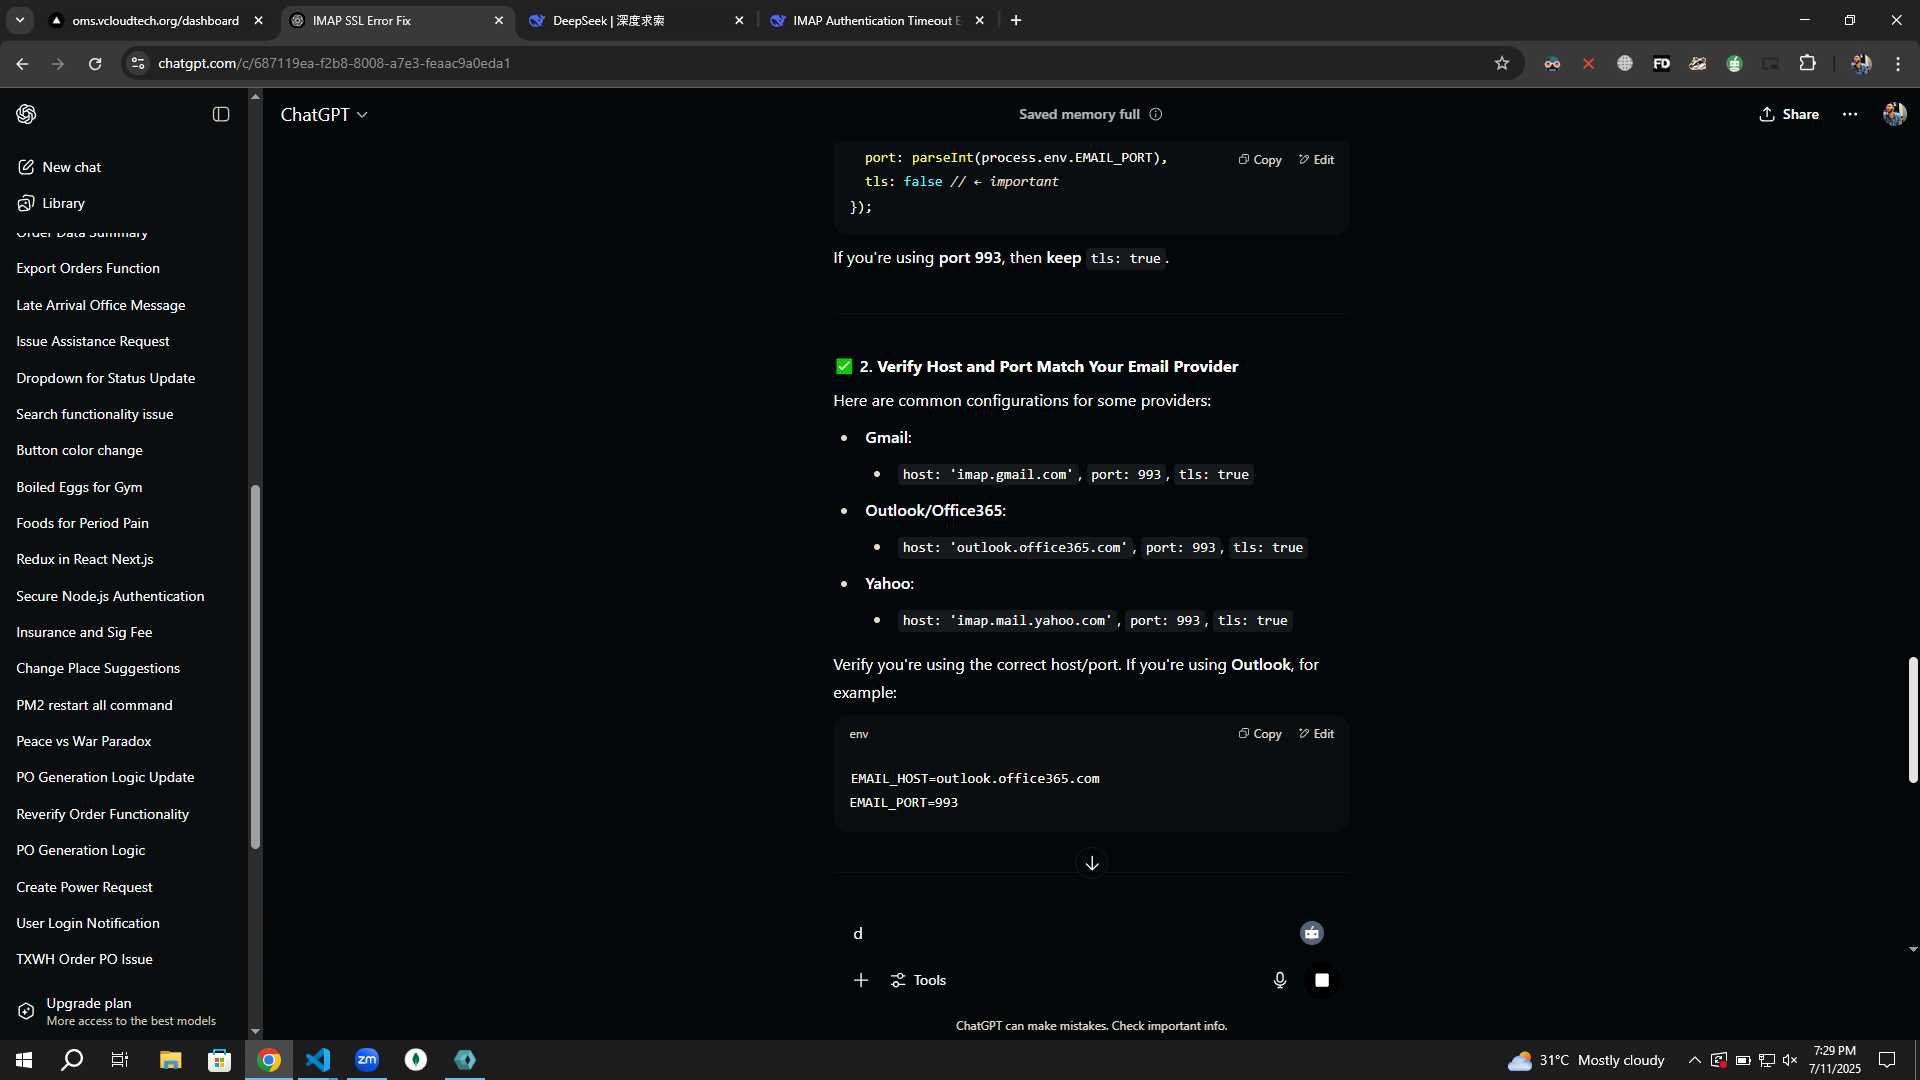
Task: Copy the env code block
Action: [1260, 734]
